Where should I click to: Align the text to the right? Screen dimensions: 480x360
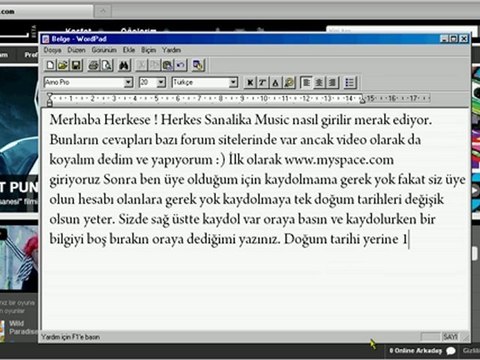coord(332,82)
